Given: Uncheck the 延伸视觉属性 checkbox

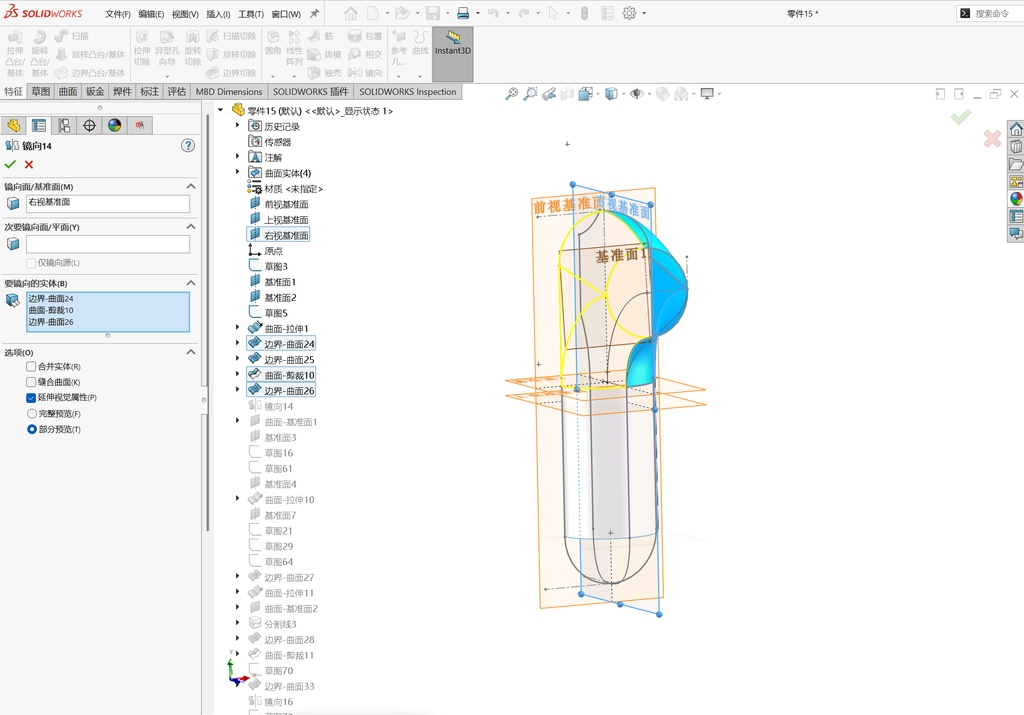Looking at the screenshot, I should [x=31, y=398].
